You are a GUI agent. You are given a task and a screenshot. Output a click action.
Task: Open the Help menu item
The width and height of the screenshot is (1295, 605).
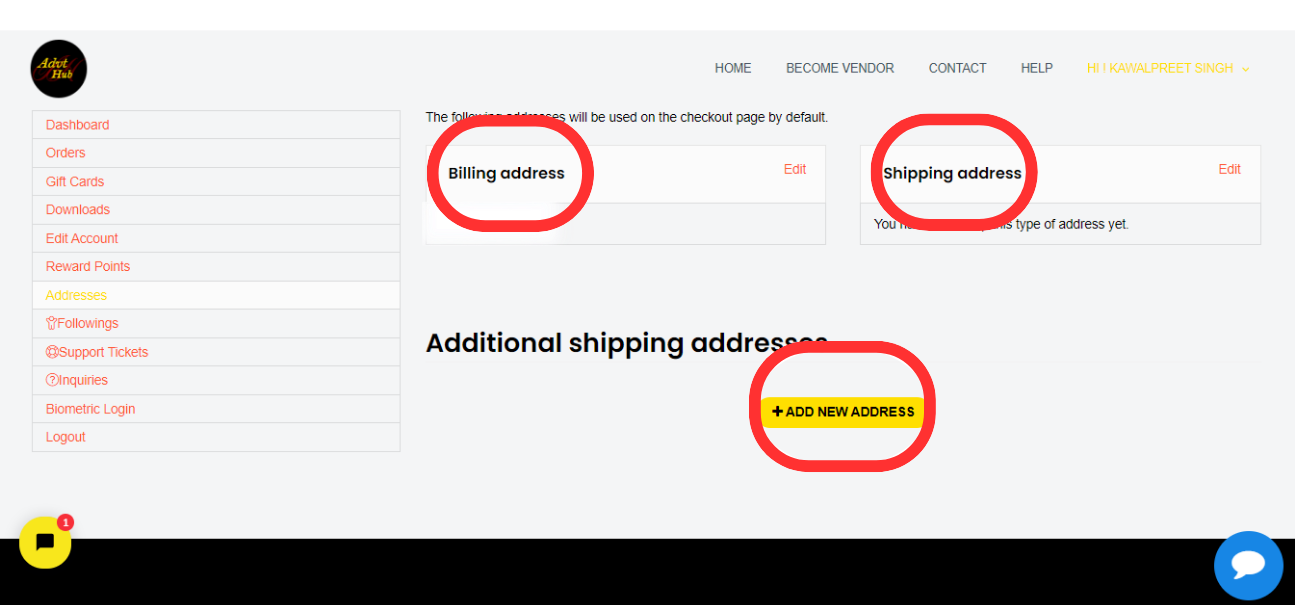pos(1036,68)
